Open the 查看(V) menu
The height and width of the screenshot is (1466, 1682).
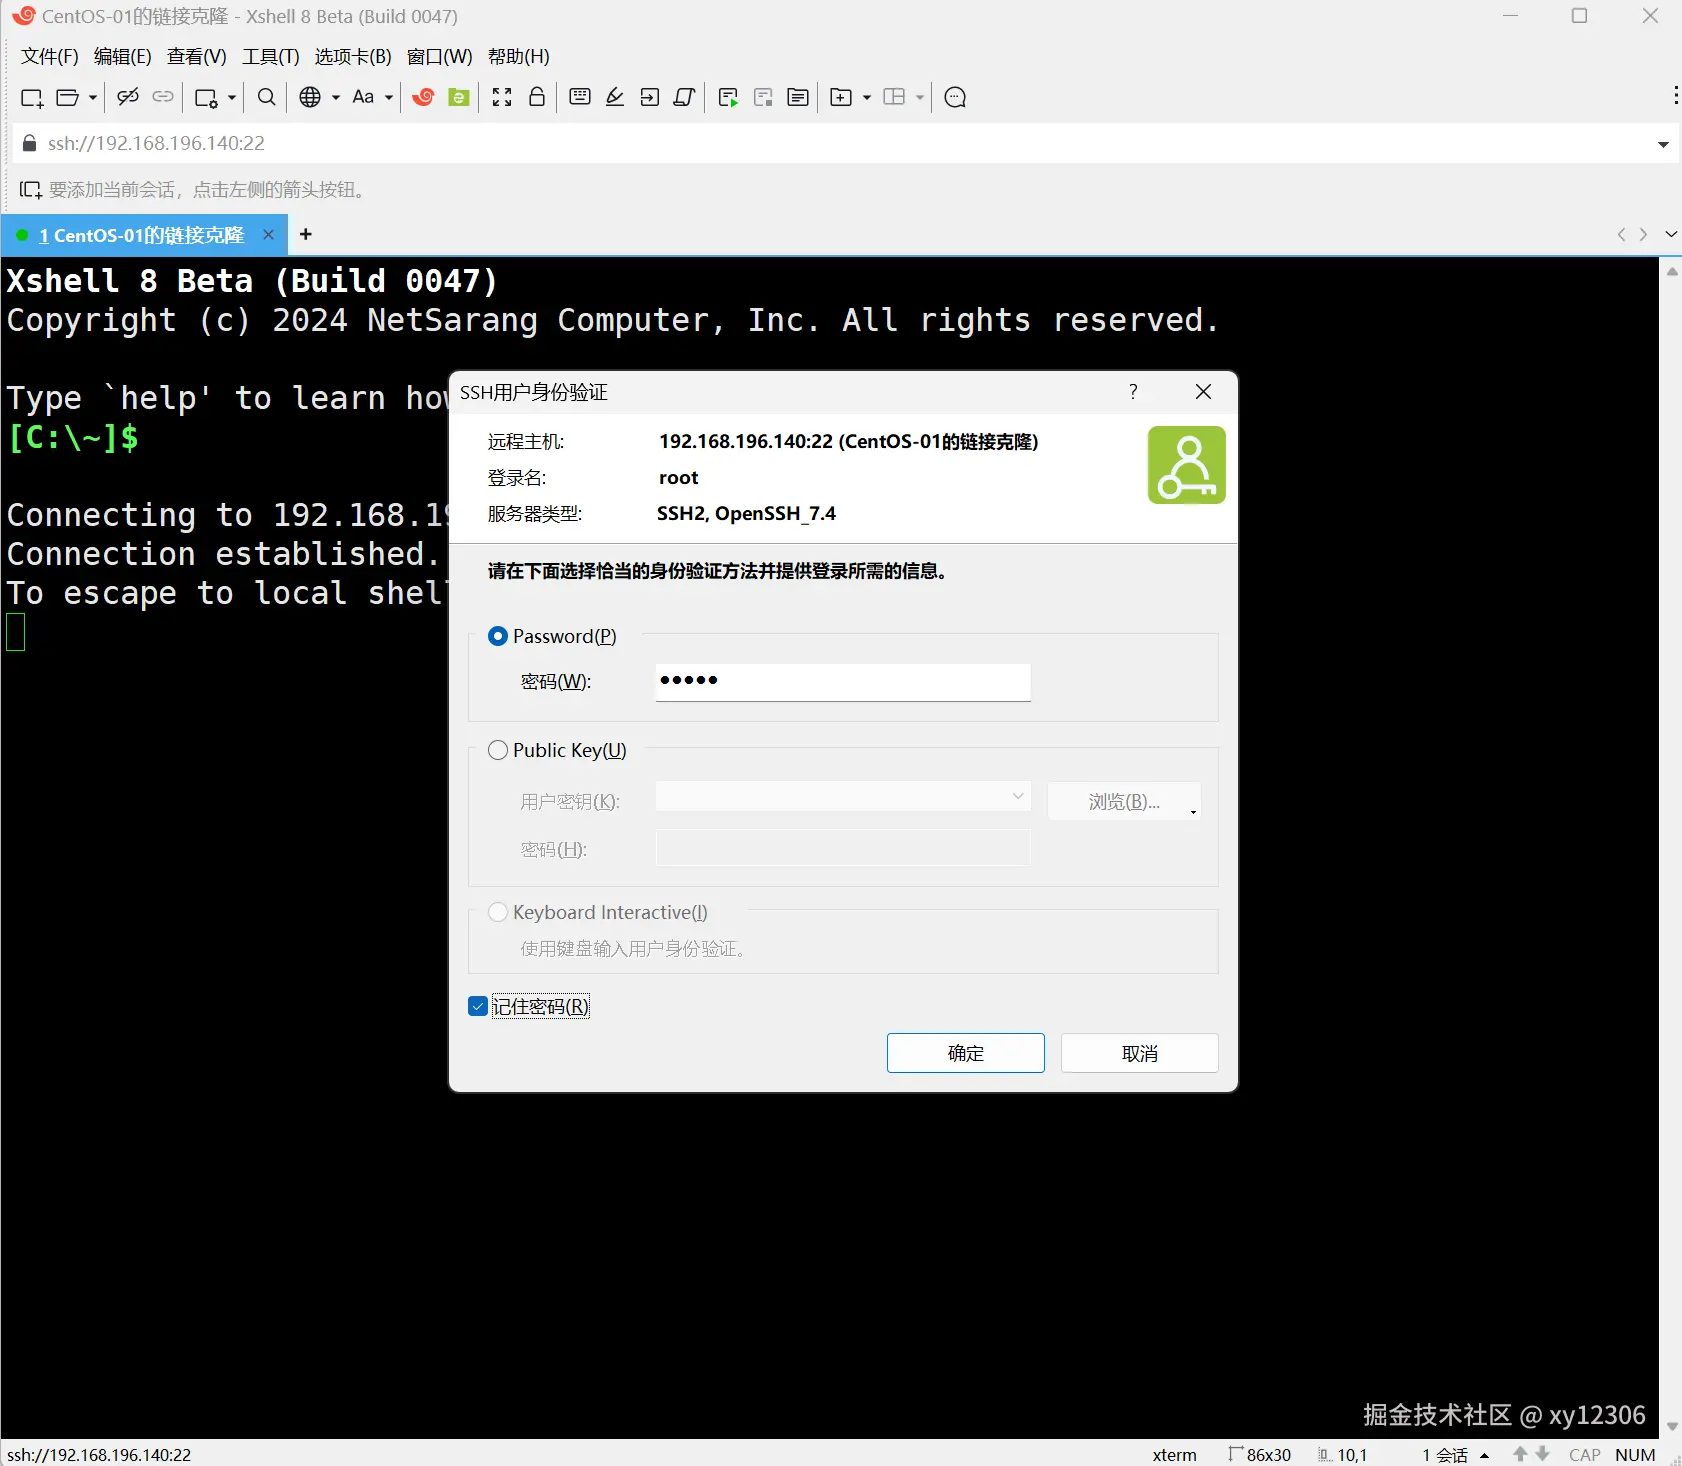click(197, 56)
